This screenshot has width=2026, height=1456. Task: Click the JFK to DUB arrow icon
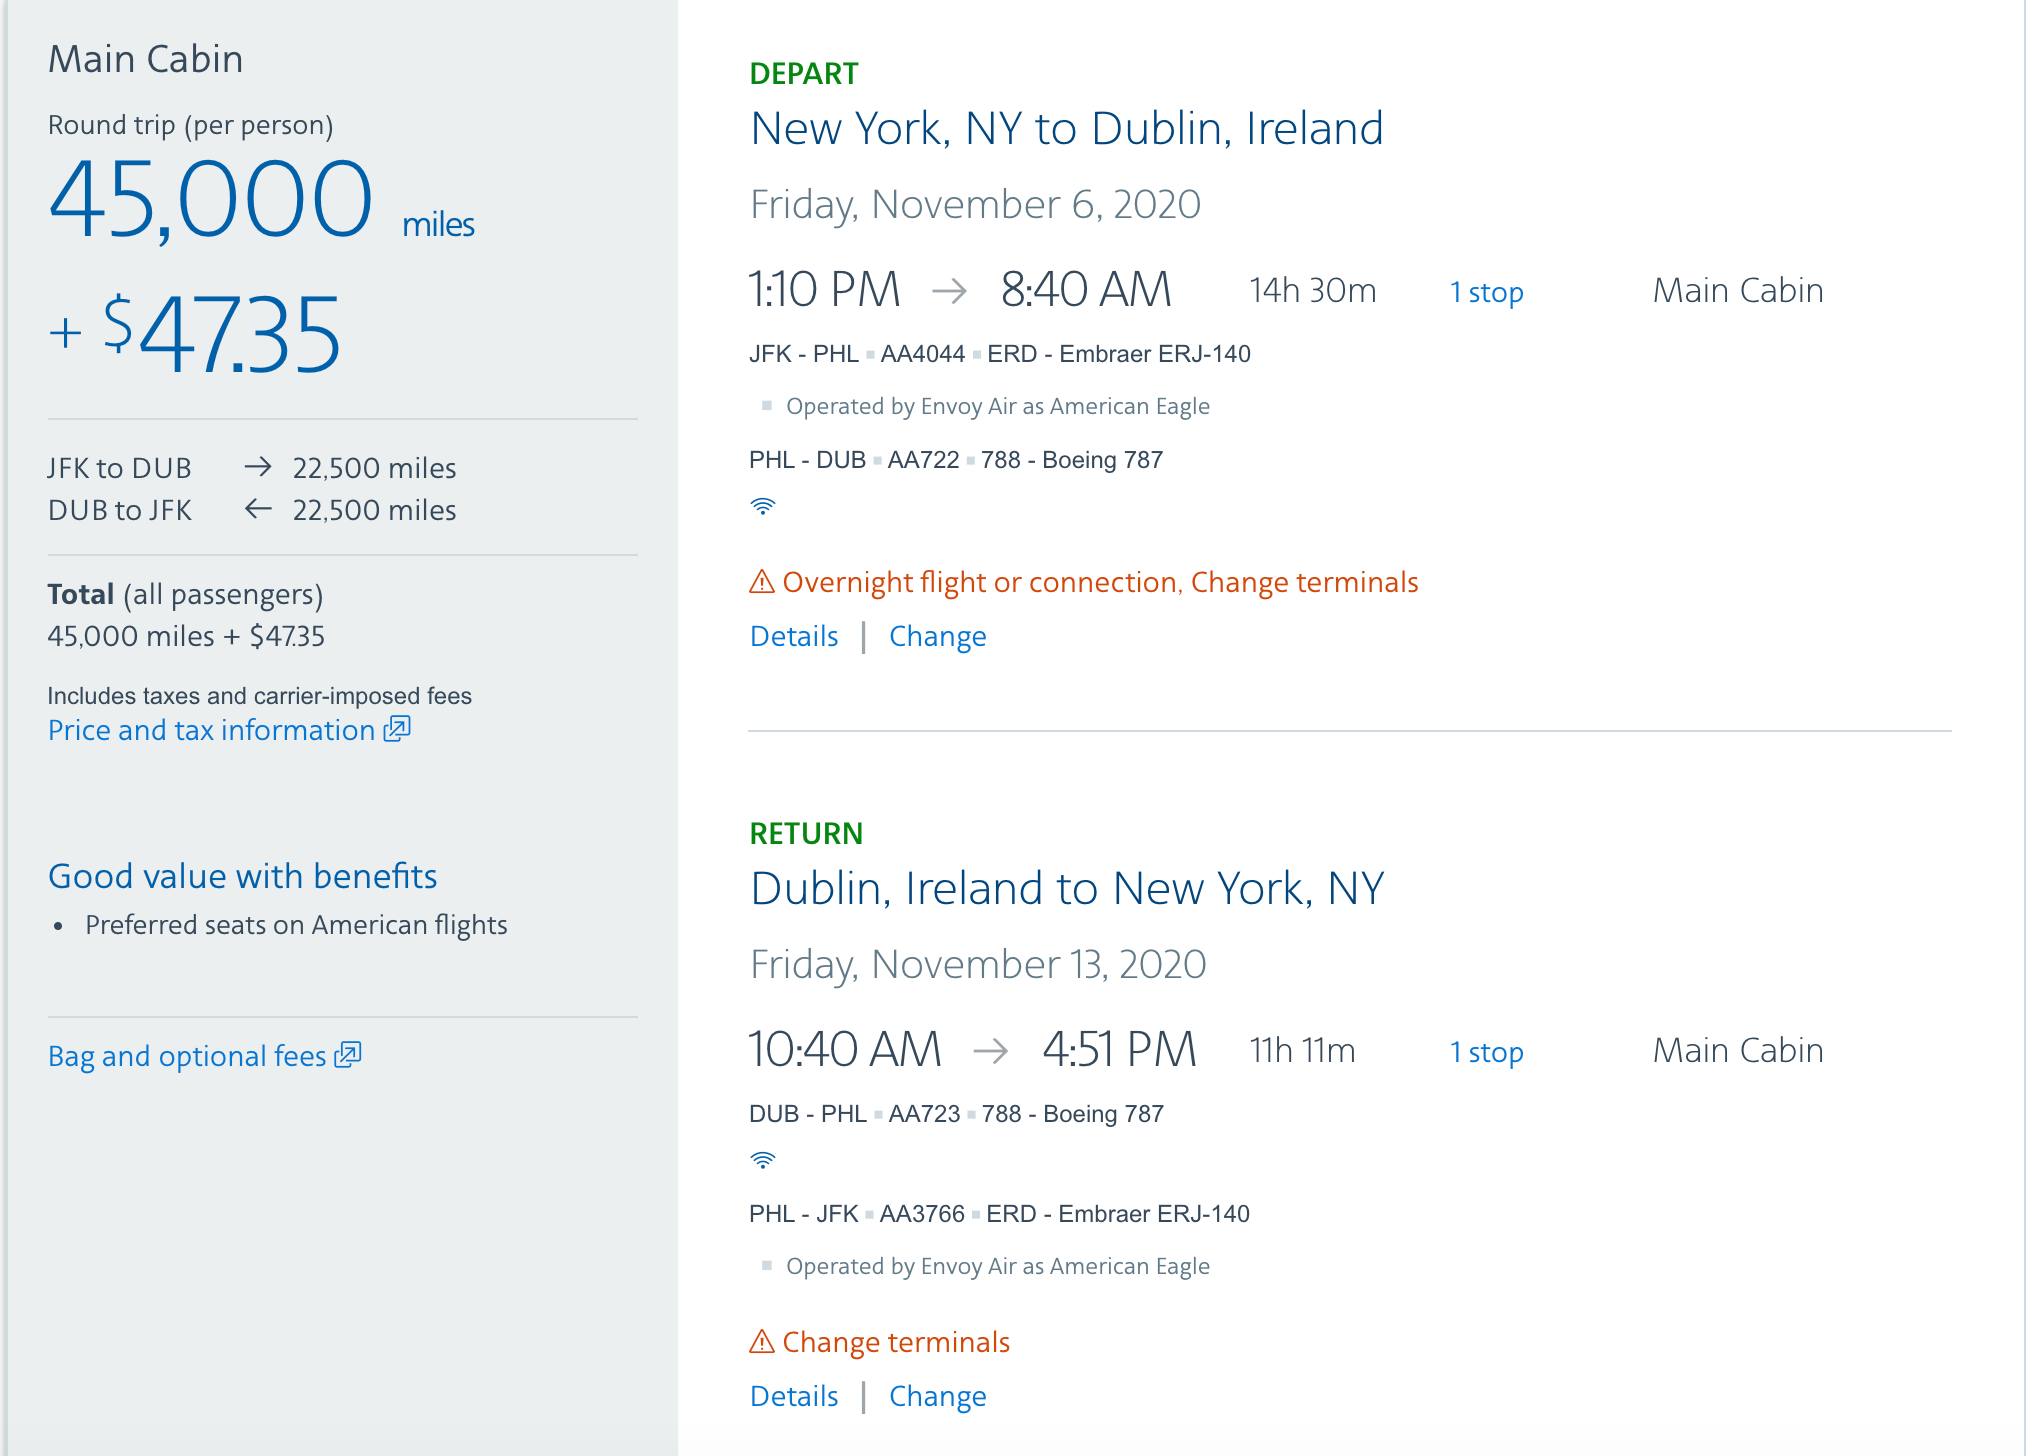point(258,467)
